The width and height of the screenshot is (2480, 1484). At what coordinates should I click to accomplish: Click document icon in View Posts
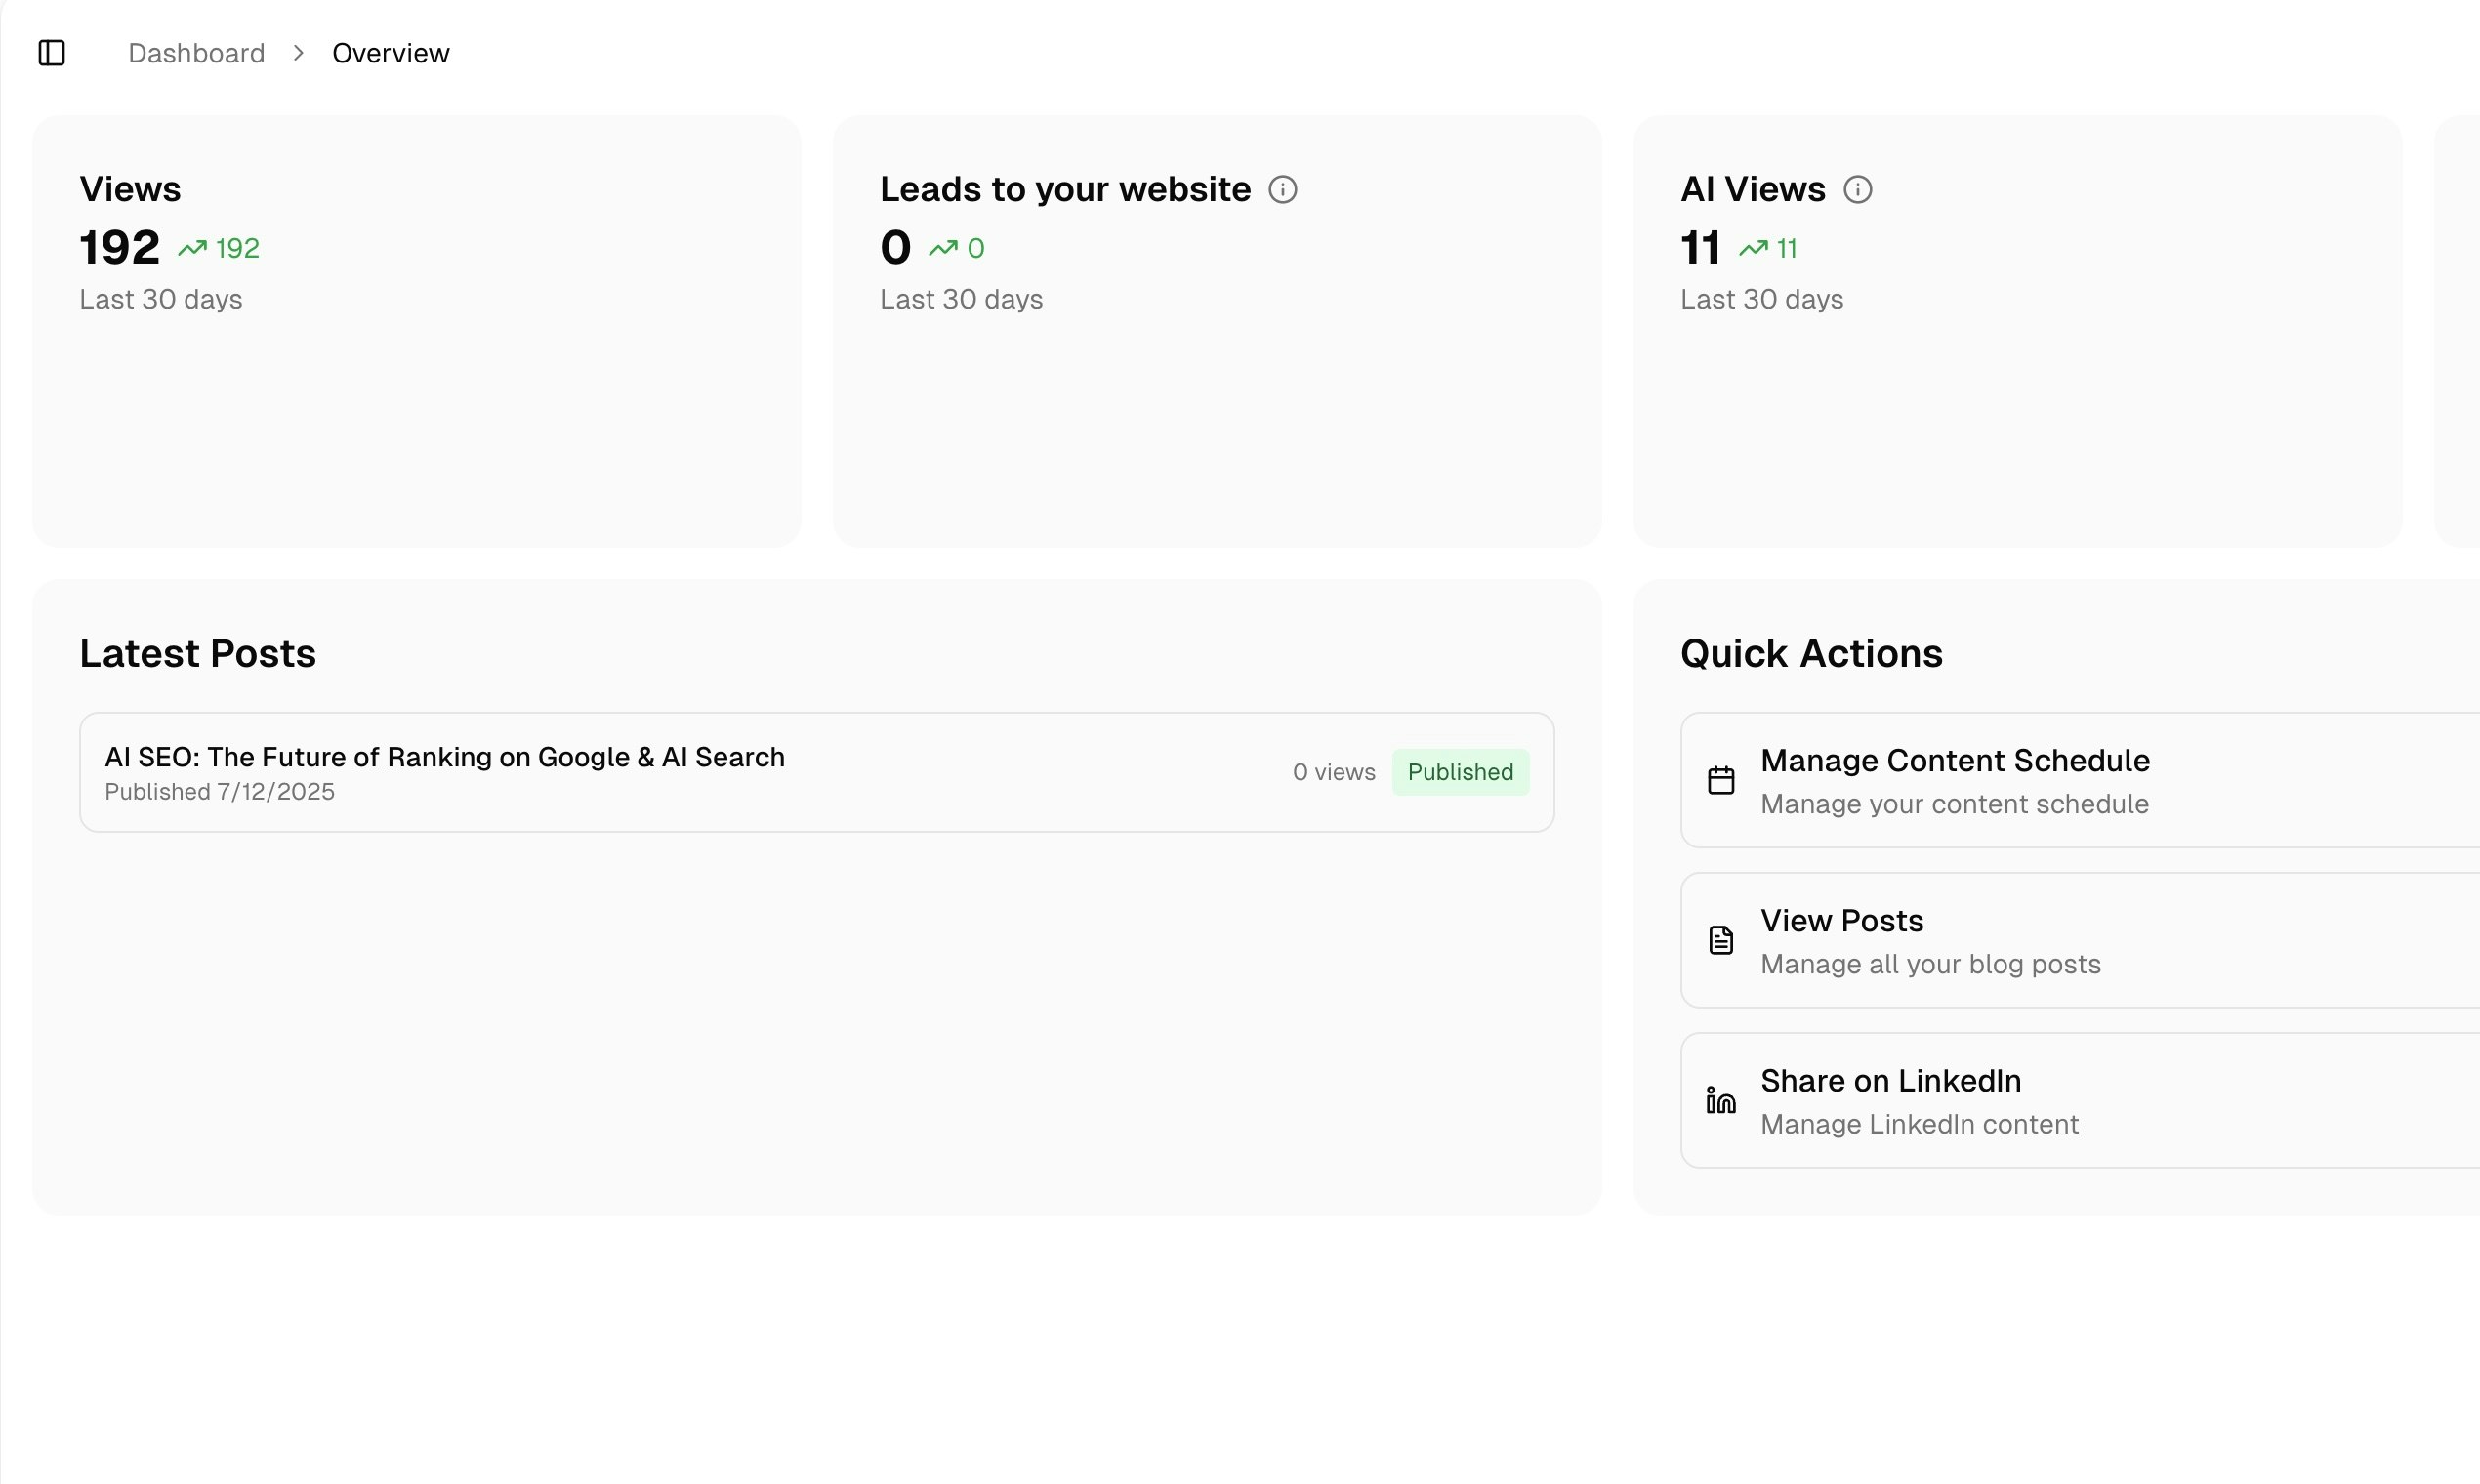point(1720,940)
